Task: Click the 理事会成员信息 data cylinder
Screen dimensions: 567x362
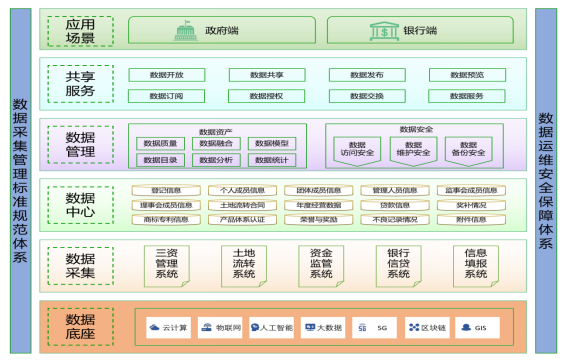Action: (166, 205)
